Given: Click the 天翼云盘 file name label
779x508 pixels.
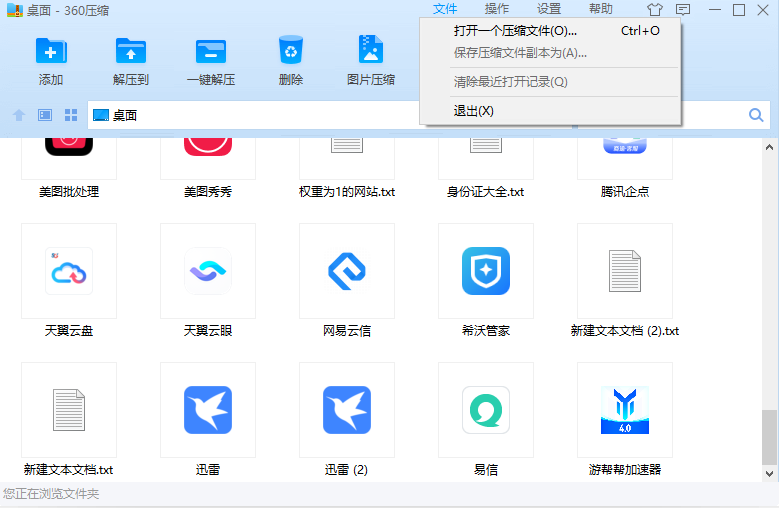Looking at the screenshot, I should coord(69,331).
